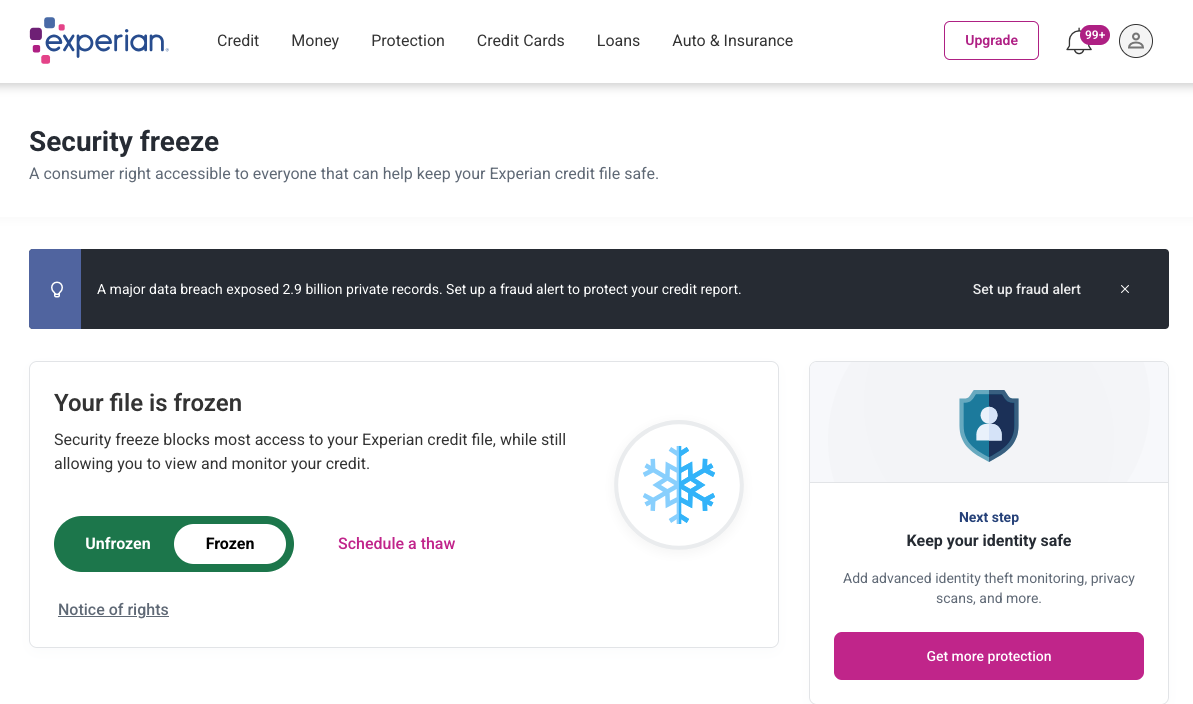Click the identity shield icon

[989, 425]
